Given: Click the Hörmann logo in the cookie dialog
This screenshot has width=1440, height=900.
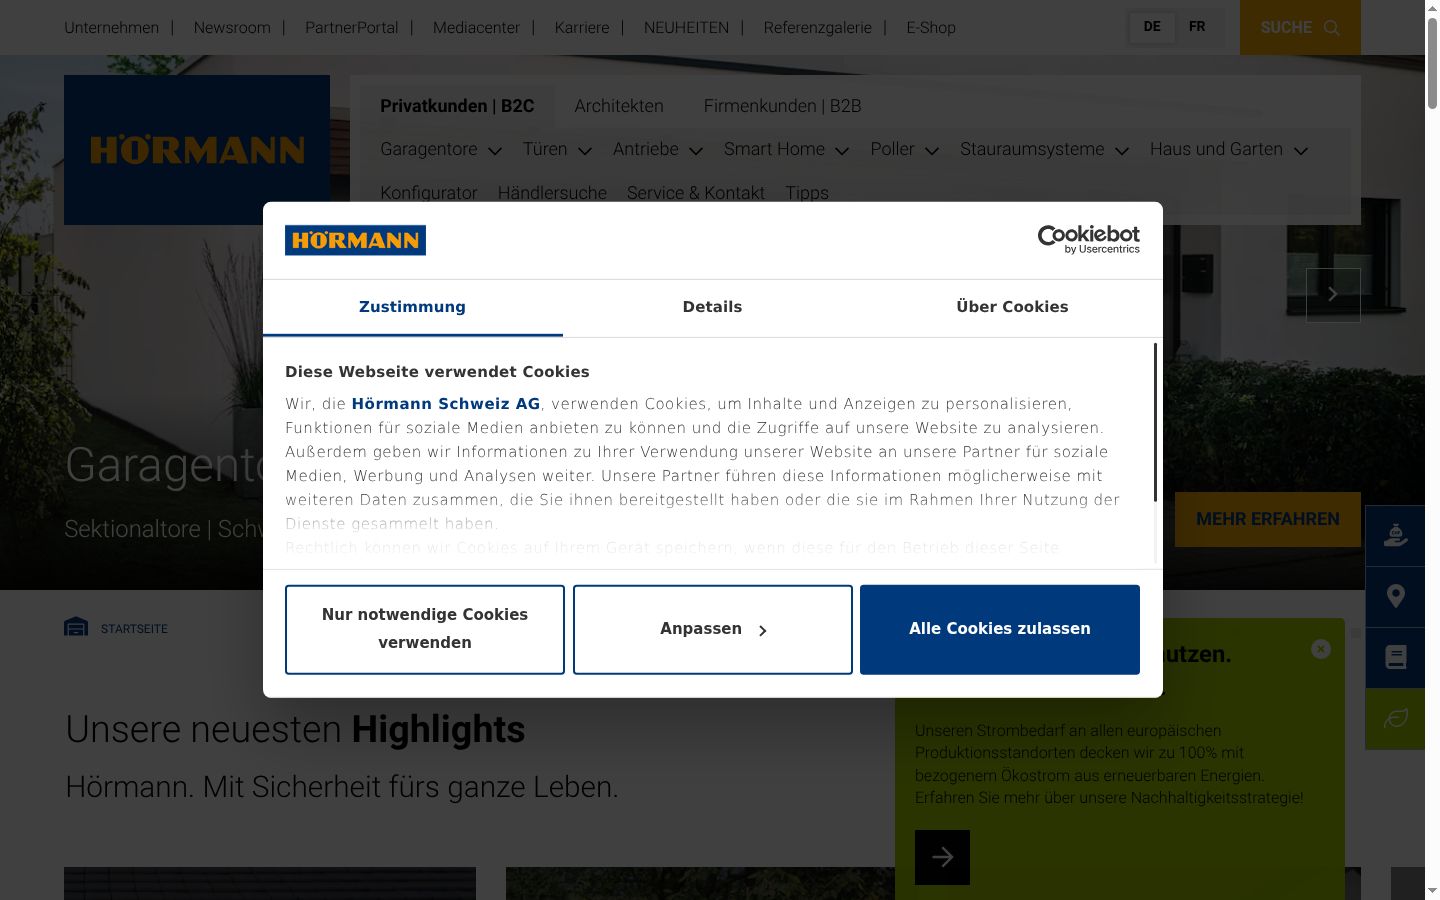Looking at the screenshot, I should coord(355,240).
